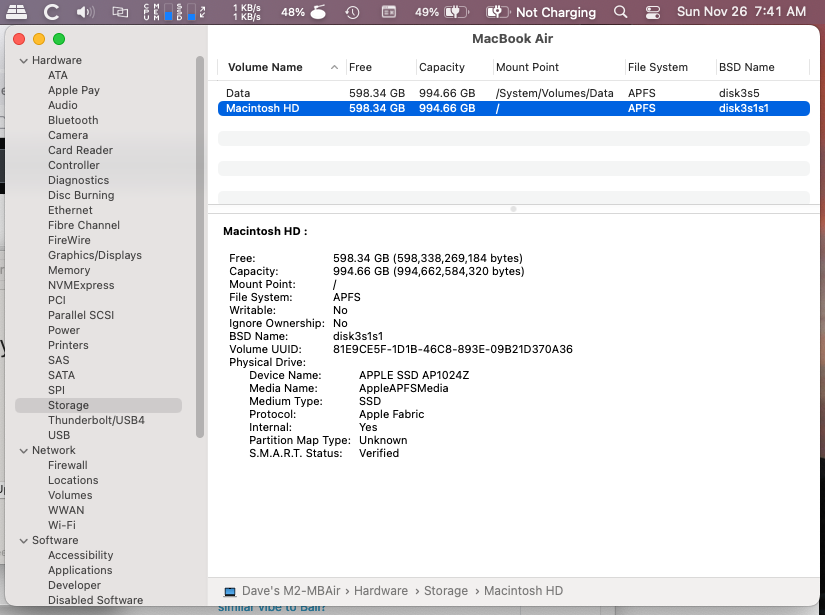Open Memory info in sidebar

69,270
